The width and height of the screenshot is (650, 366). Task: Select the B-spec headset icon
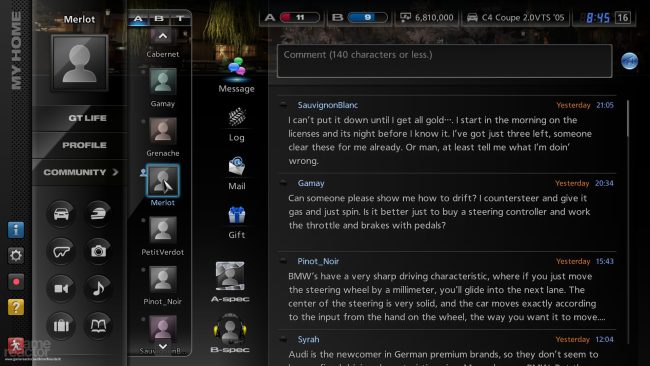click(230, 328)
